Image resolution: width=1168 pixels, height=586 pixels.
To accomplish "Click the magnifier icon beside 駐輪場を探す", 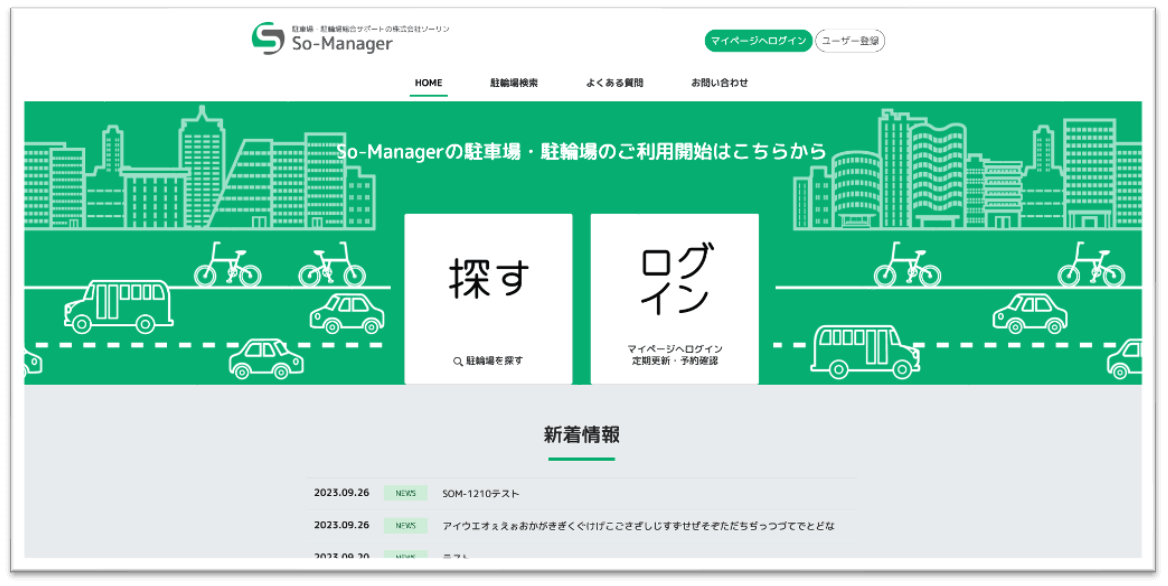I will pyautogui.click(x=457, y=361).
